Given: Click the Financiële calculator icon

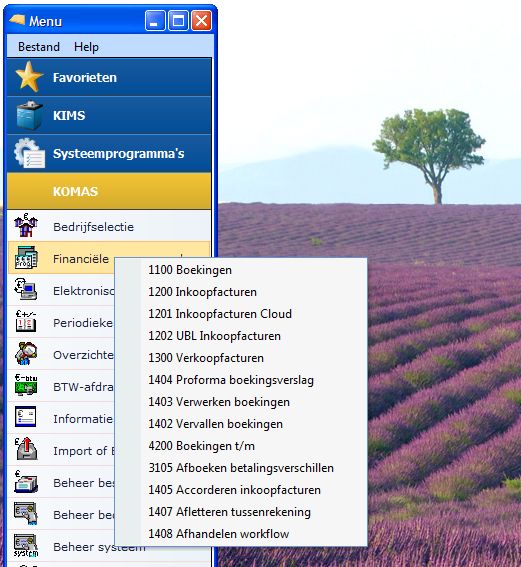Looking at the screenshot, I should 26,257.
